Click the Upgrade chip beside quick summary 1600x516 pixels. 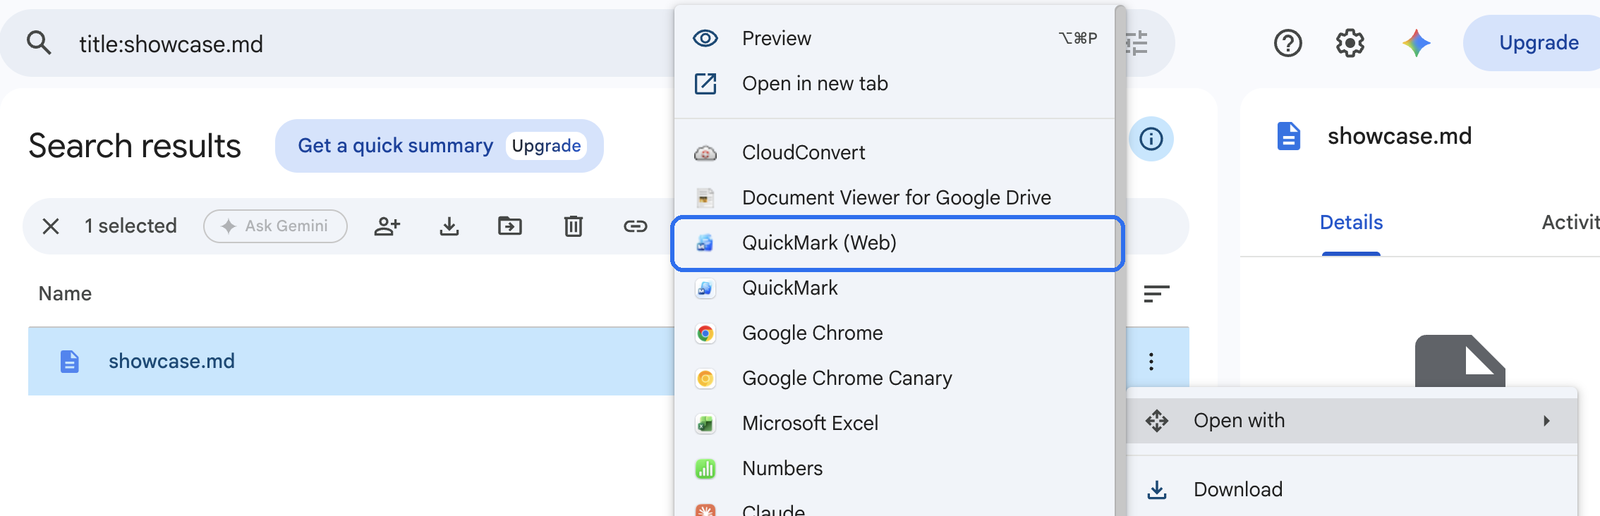(546, 146)
